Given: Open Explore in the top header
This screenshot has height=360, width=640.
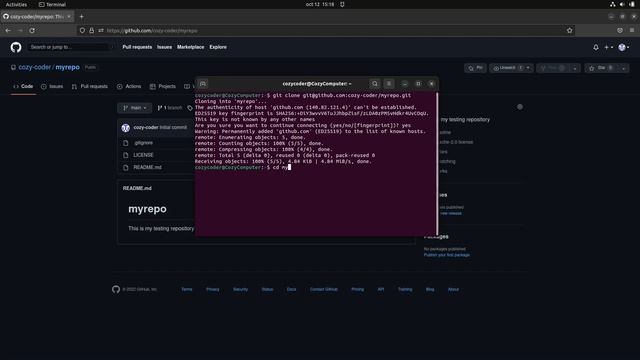Looking at the screenshot, I should 218,47.
